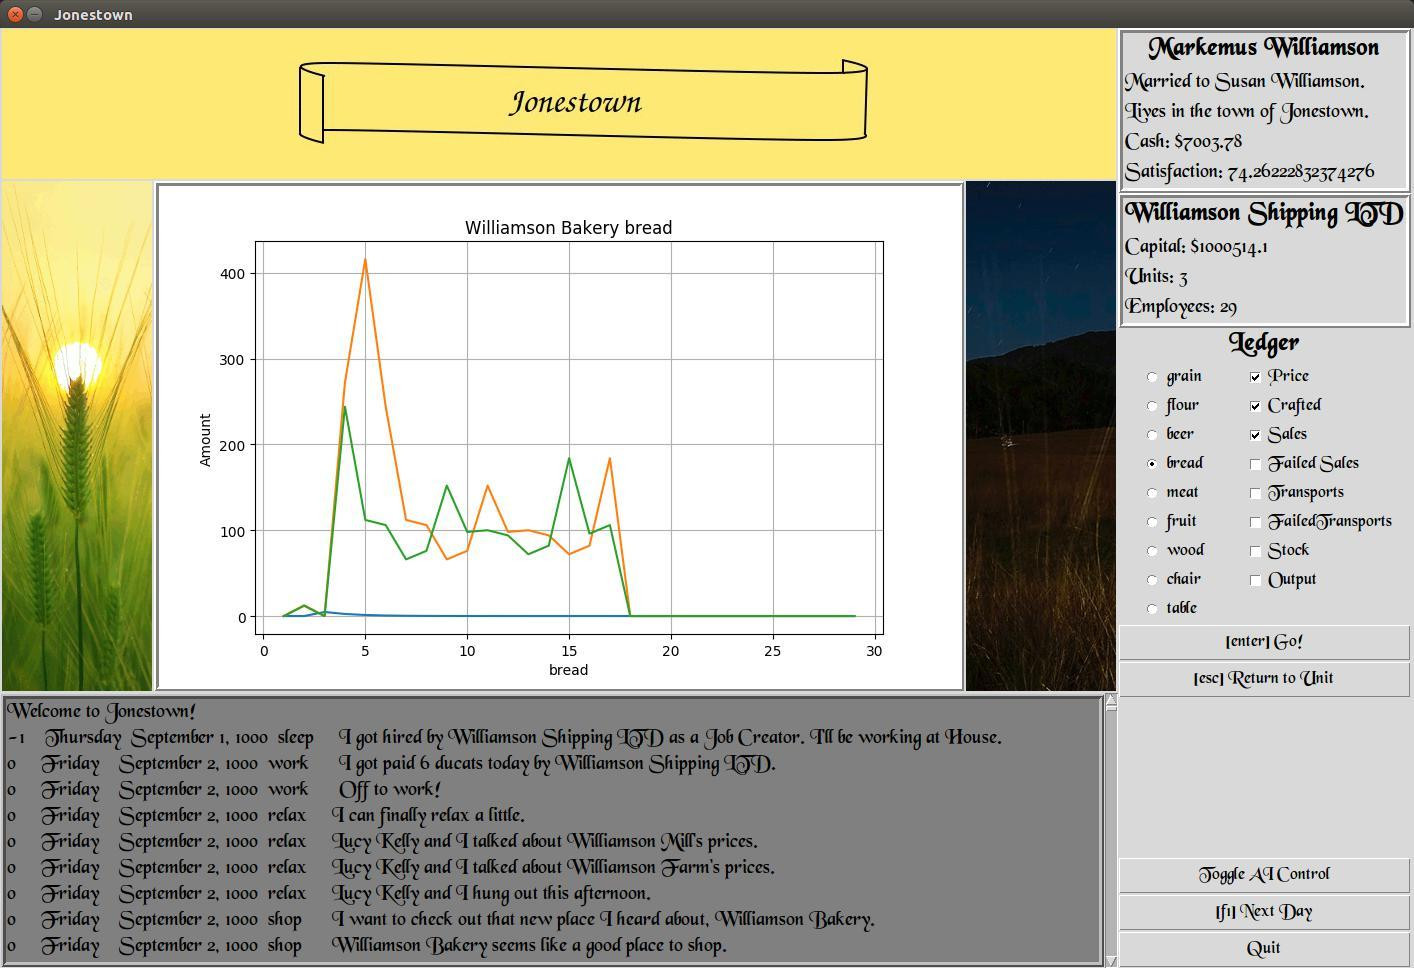Click [esc] Return to Unit

click(1264, 678)
